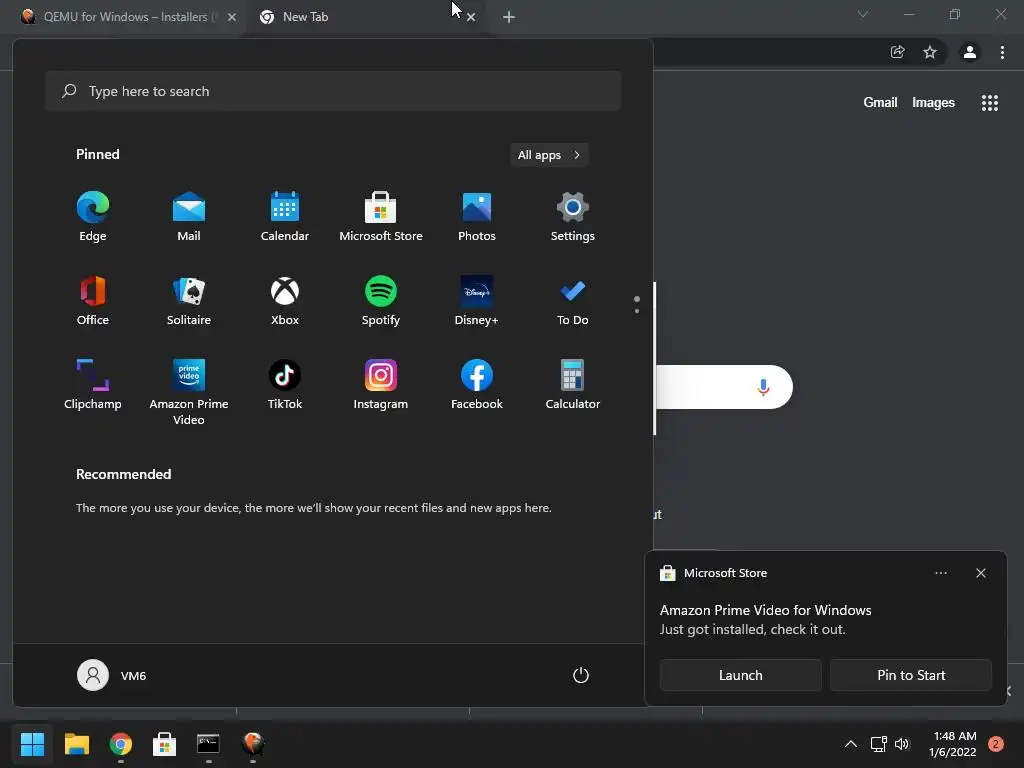Image resolution: width=1024 pixels, height=768 pixels.
Task: Open the QEMU app on the taskbar
Action: (x=253, y=744)
